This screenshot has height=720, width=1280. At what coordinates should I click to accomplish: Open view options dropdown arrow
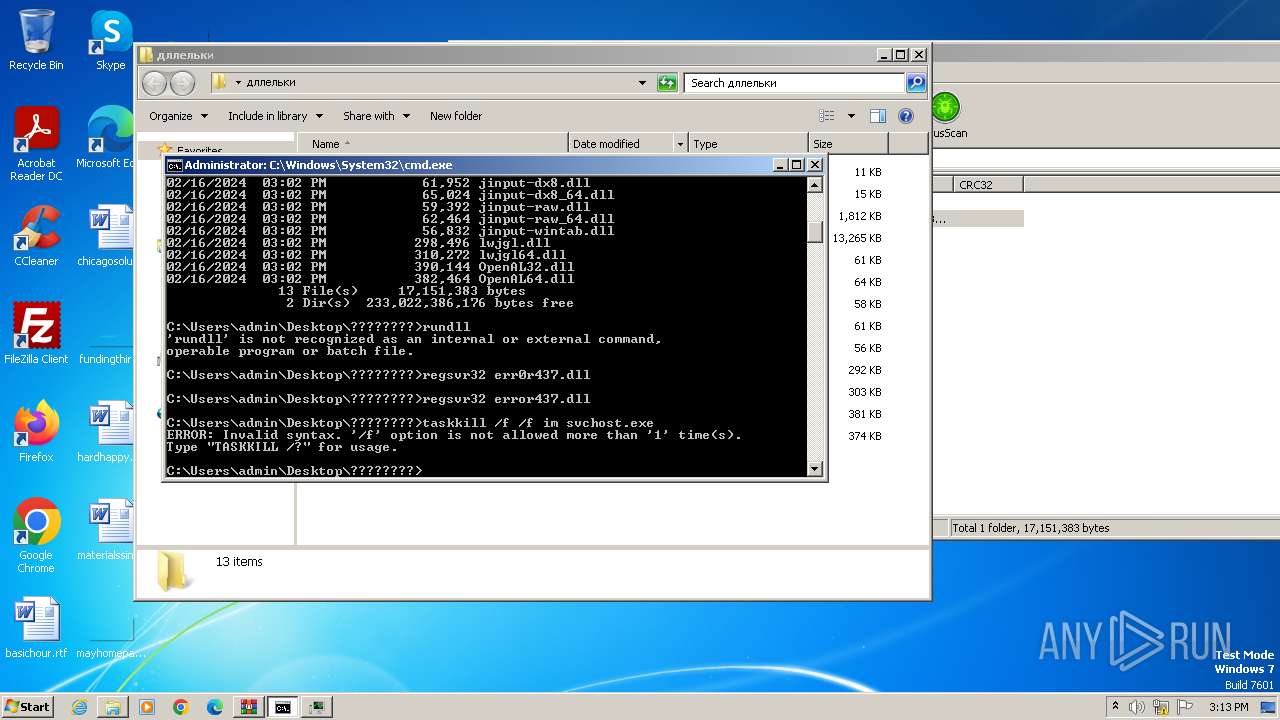pos(851,116)
